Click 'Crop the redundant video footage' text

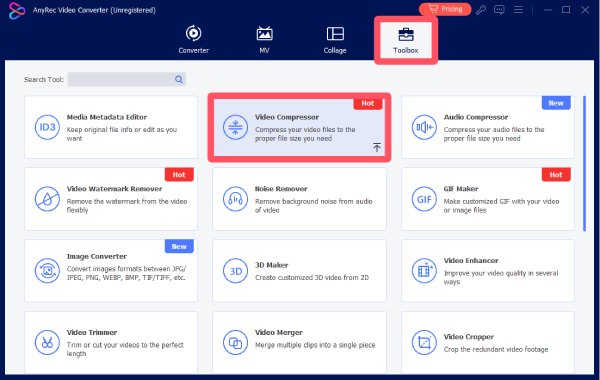pos(496,349)
